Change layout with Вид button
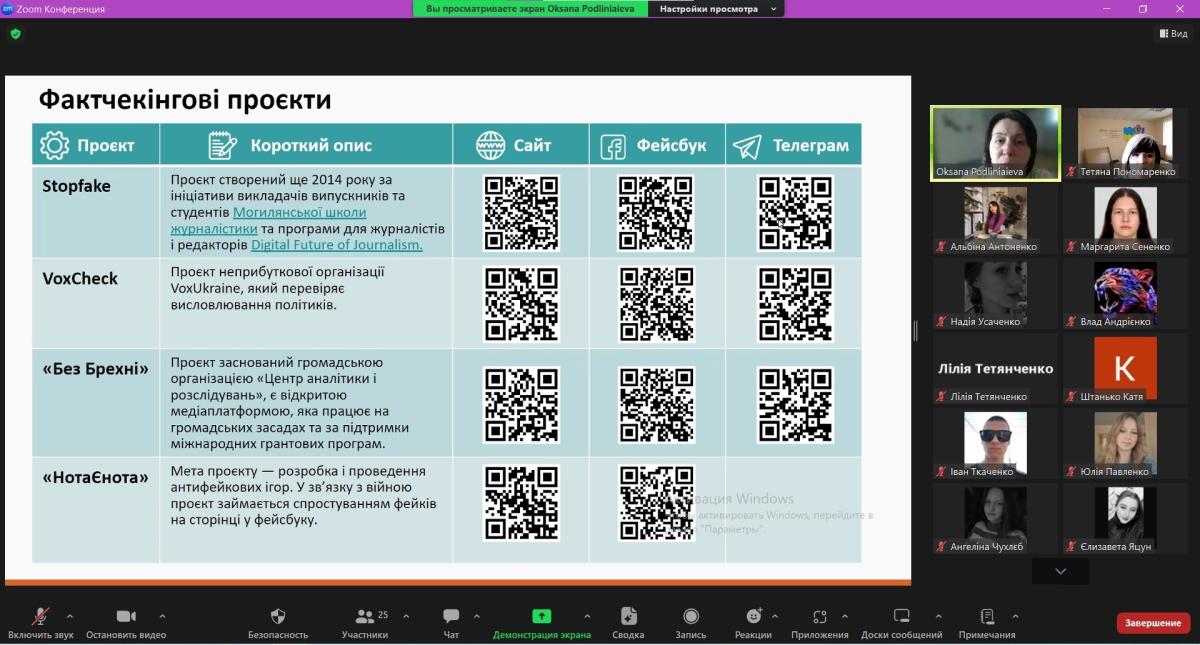 pyautogui.click(x=1174, y=33)
